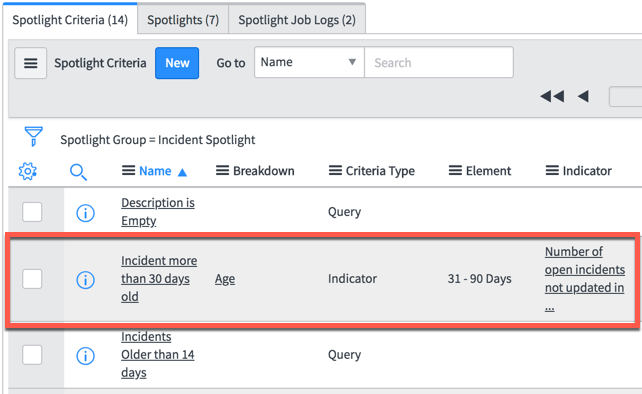Go to previous page arrow

click(583, 97)
